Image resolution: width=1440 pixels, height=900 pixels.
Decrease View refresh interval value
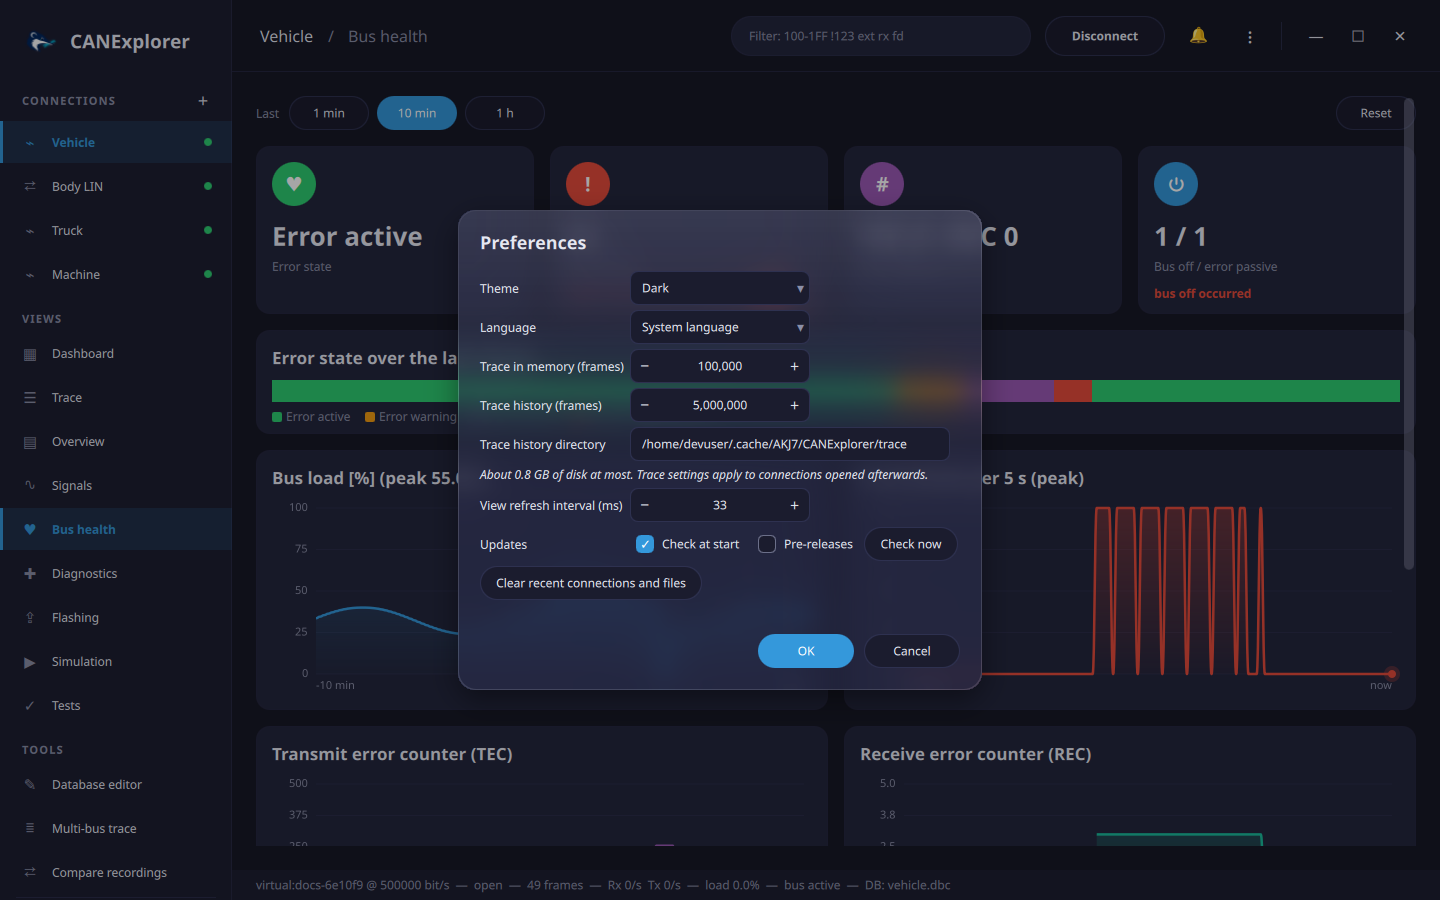[645, 505]
